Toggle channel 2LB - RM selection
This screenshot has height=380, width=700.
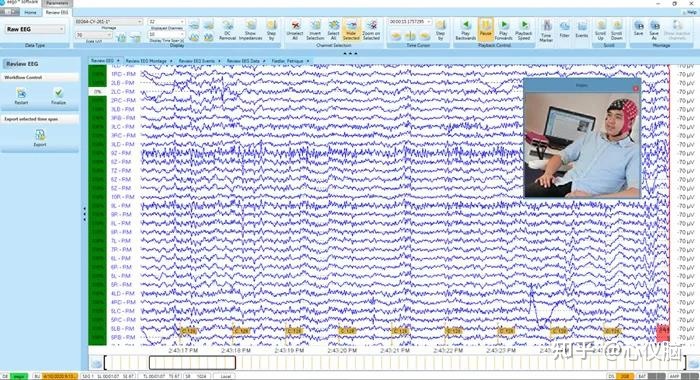[x=123, y=83]
